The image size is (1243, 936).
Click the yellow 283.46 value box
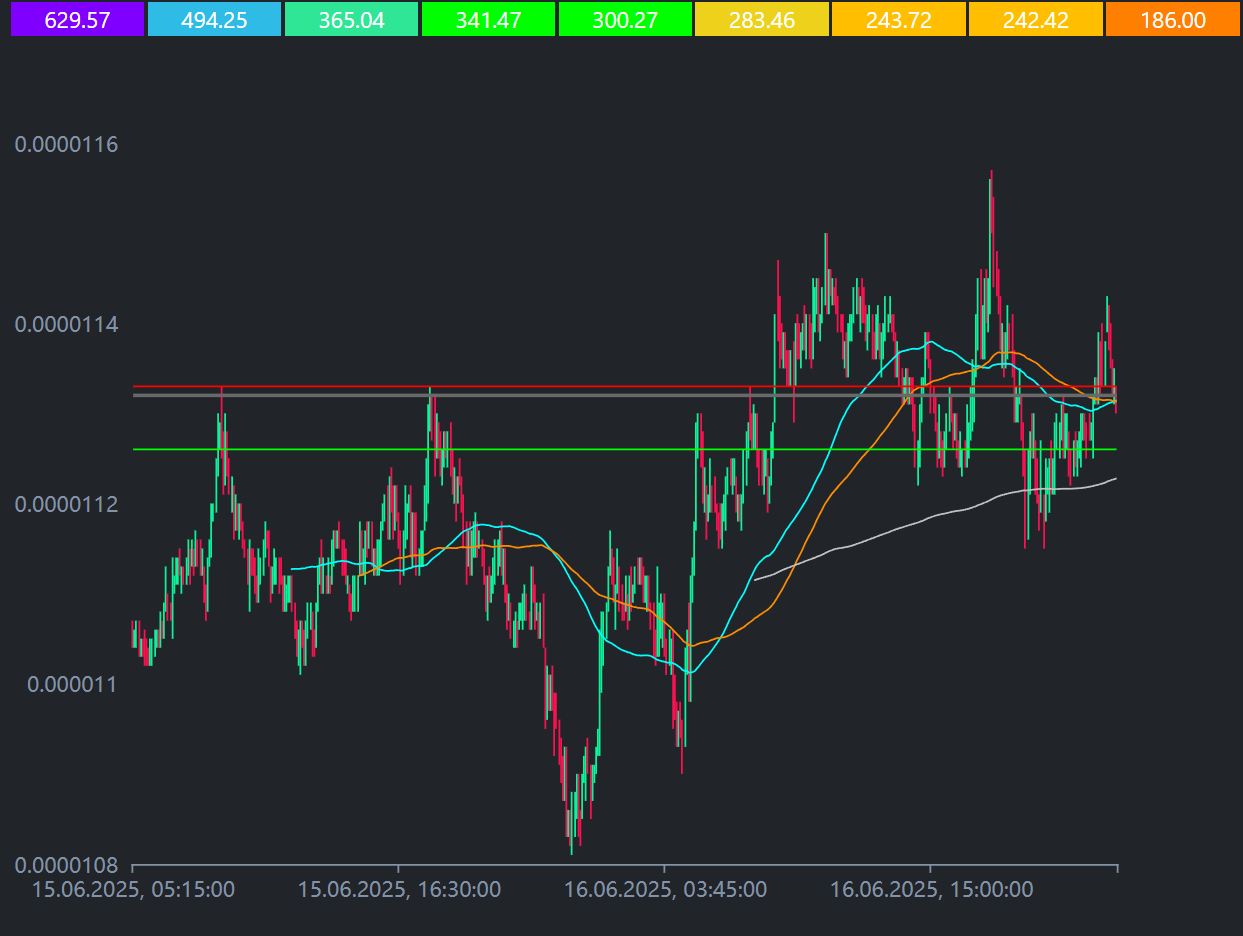[762, 19]
